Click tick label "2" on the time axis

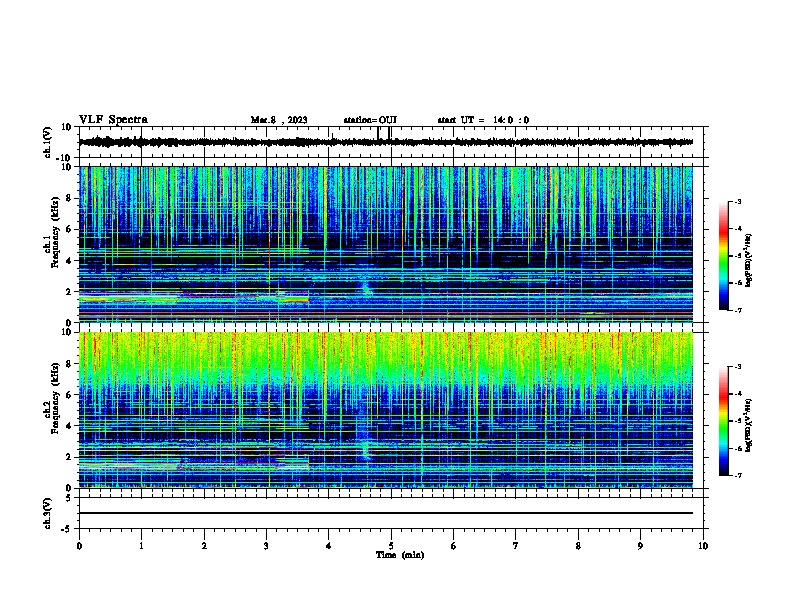204,546
